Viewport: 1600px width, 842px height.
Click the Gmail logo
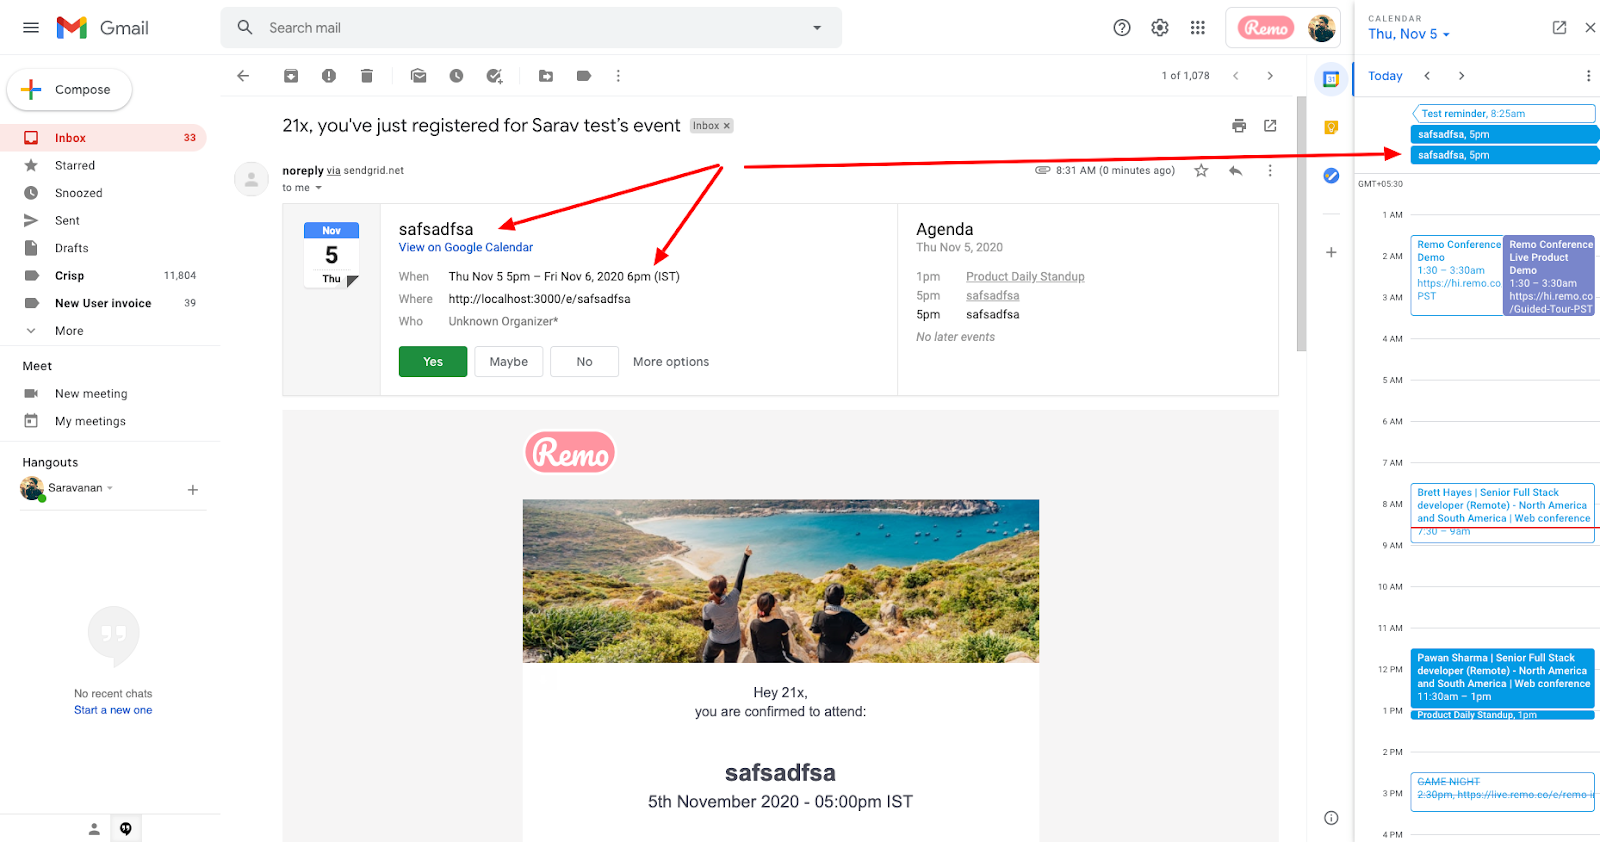102,28
